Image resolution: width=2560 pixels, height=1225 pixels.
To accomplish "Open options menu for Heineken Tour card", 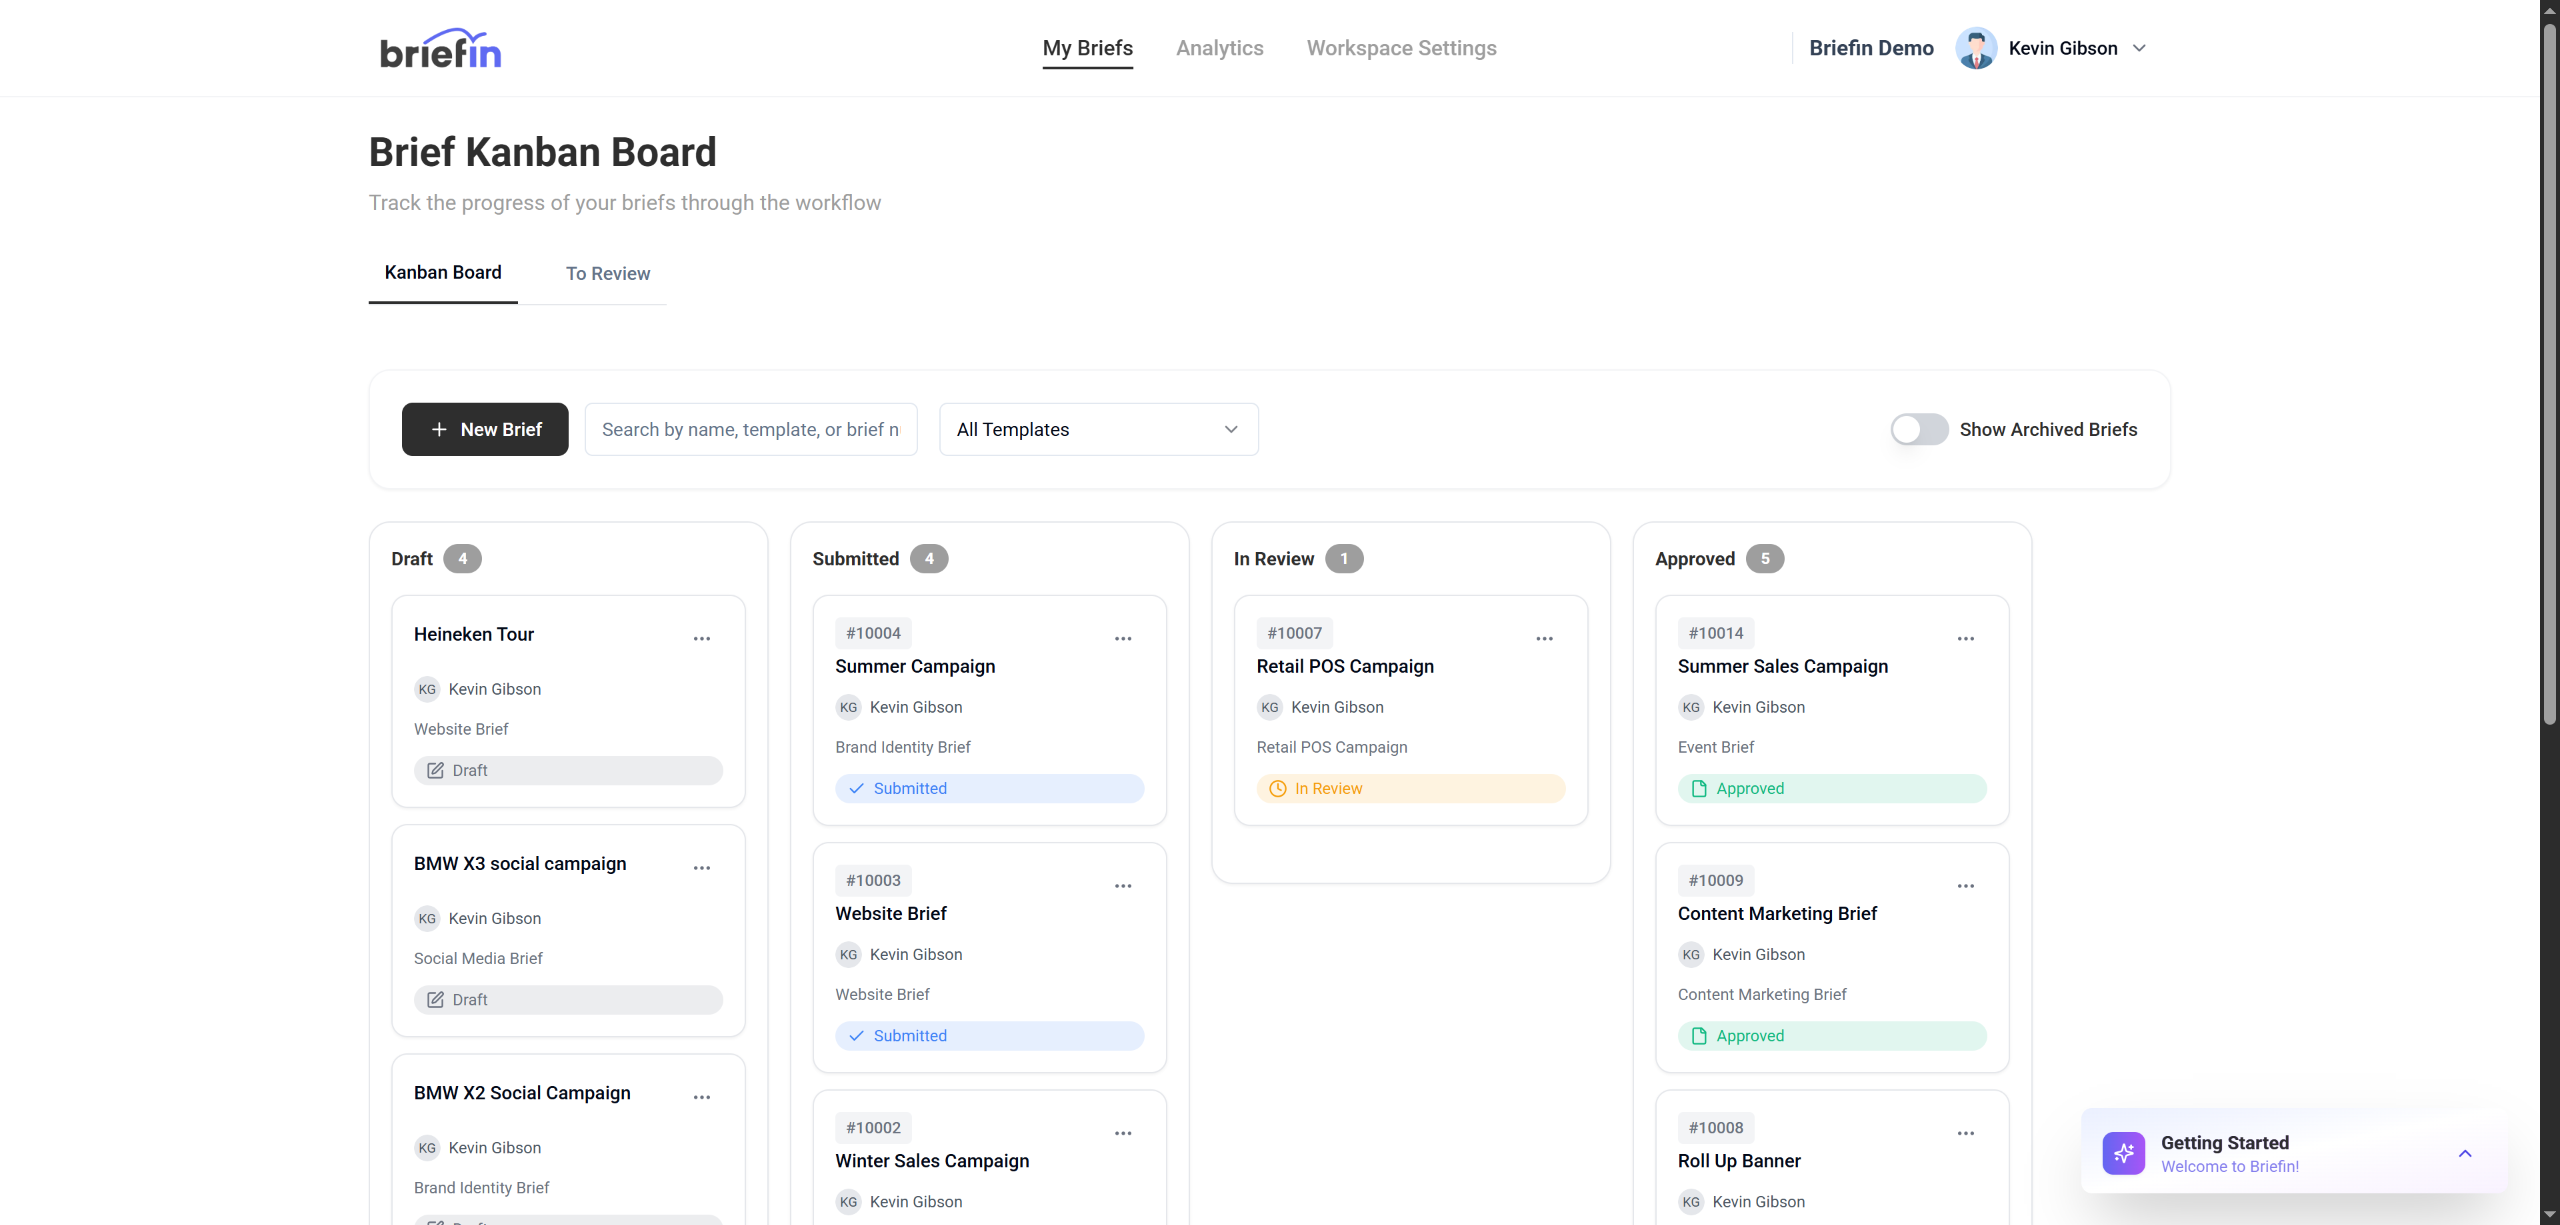I will point(702,638).
